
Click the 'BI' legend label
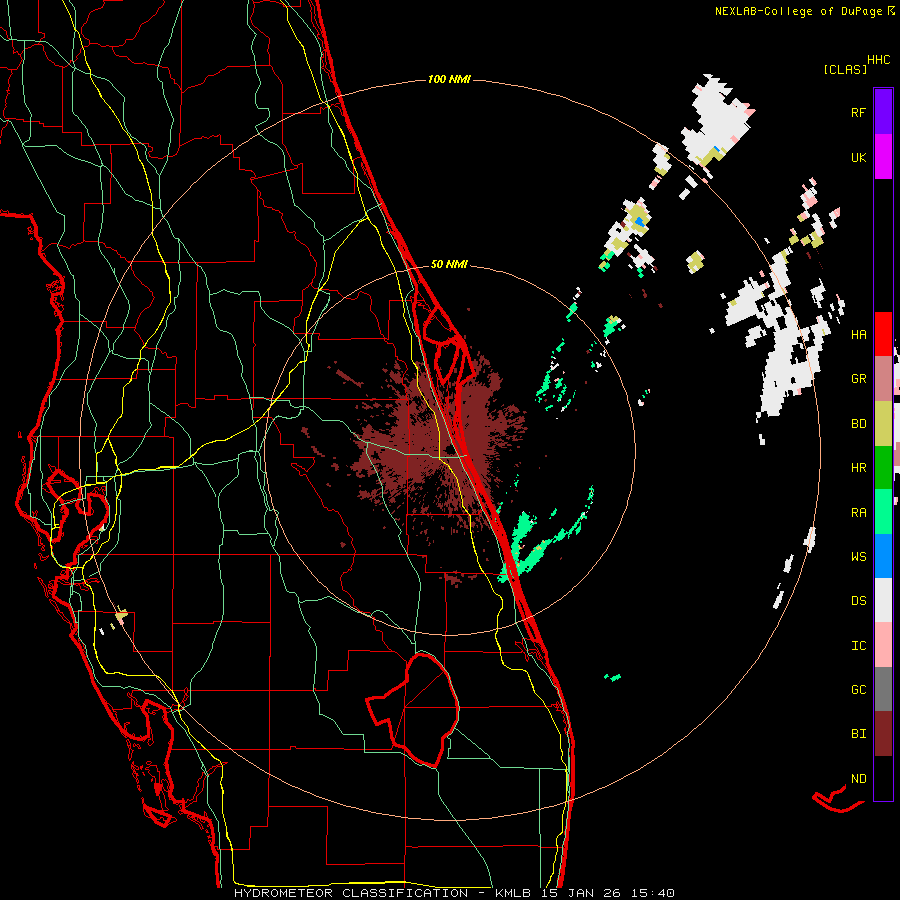coord(858,734)
